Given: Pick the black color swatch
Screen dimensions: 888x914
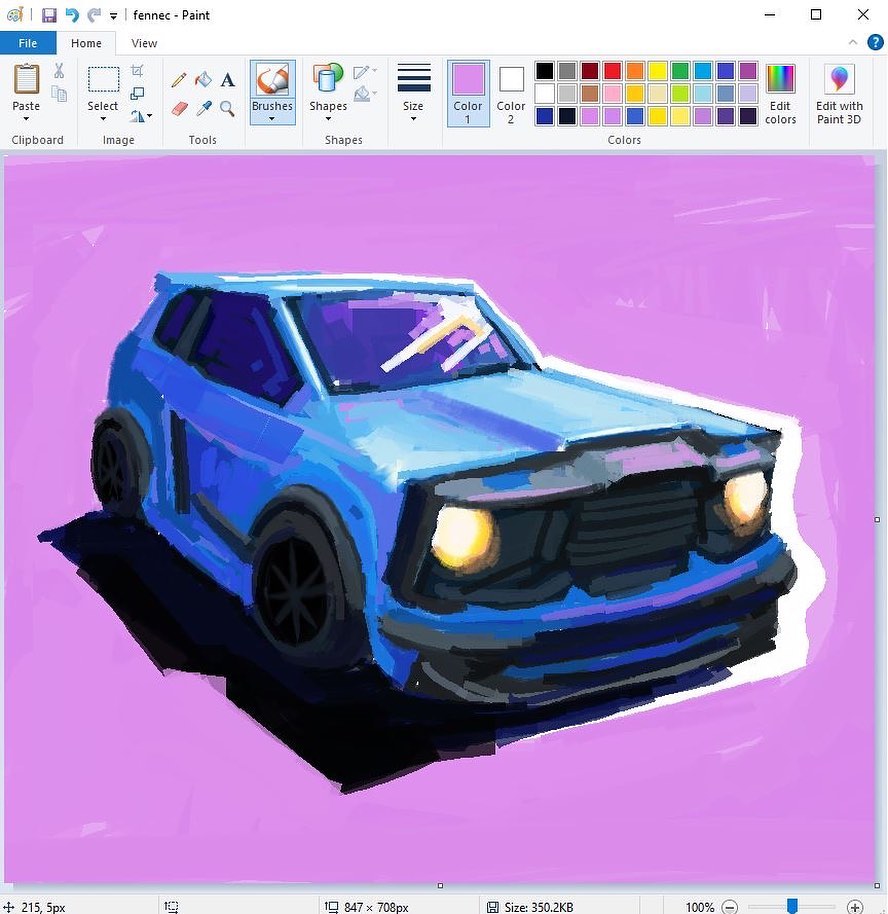Looking at the screenshot, I should pyautogui.click(x=545, y=71).
